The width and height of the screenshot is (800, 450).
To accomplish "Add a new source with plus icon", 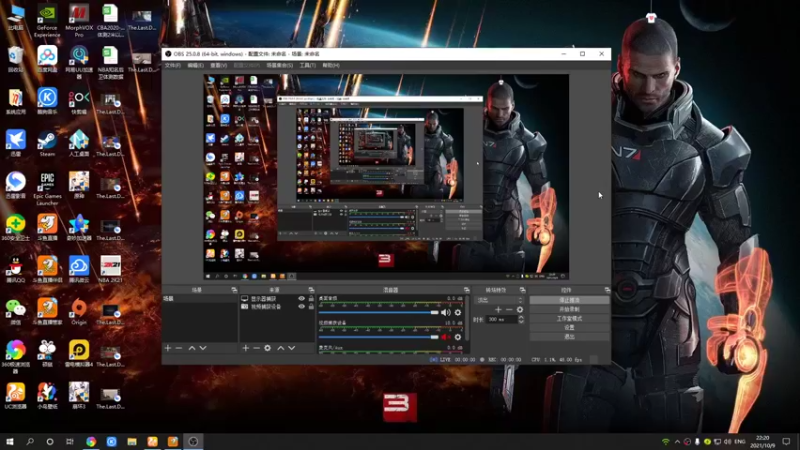I will [x=245, y=348].
